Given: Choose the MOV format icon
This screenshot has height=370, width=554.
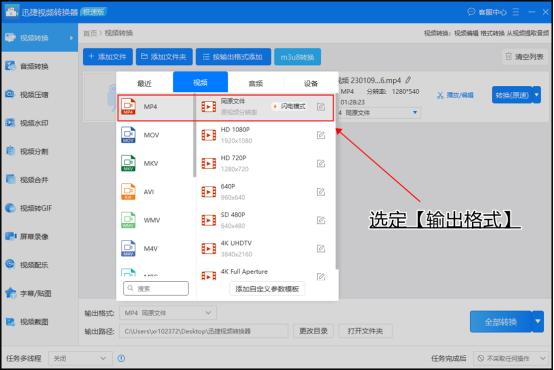Looking at the screenshot, I should point(128,135).
